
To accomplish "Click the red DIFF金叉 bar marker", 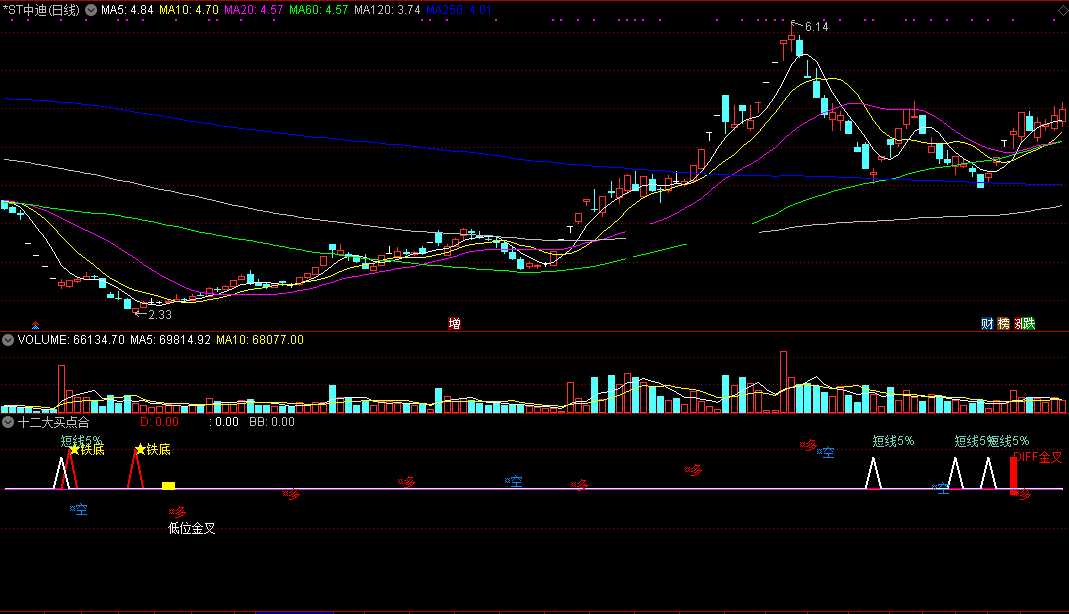I will (x=1013, y=476).
